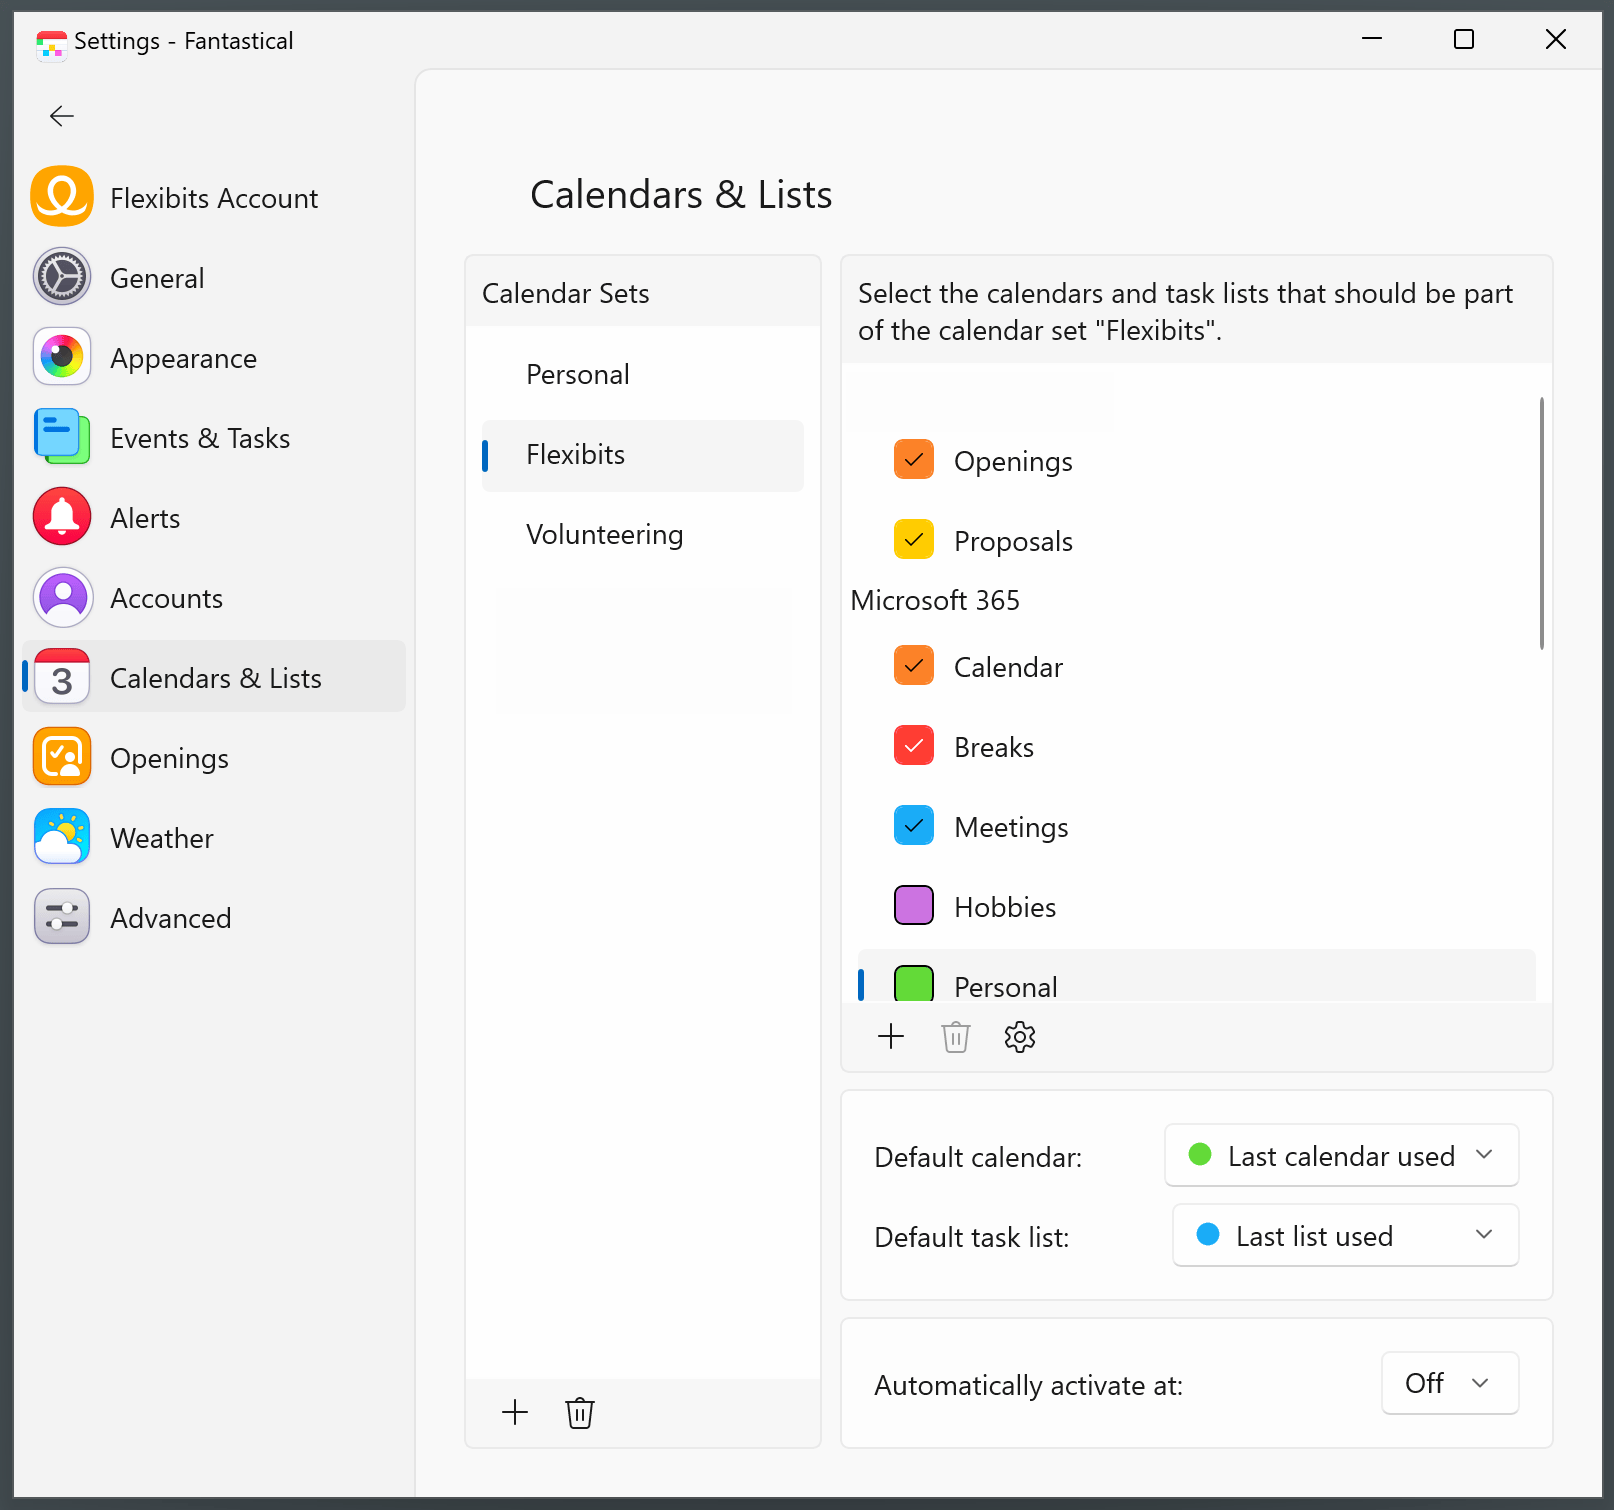
Task: Click the orange Openings sidebar icon
Action: click(62, 757)
